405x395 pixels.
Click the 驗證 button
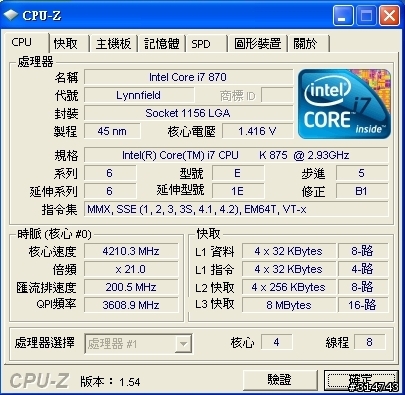[280, 380]
